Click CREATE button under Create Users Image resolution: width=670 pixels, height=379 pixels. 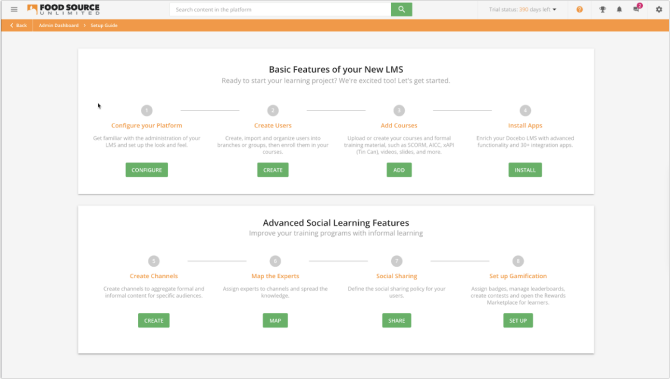point(273,170)
